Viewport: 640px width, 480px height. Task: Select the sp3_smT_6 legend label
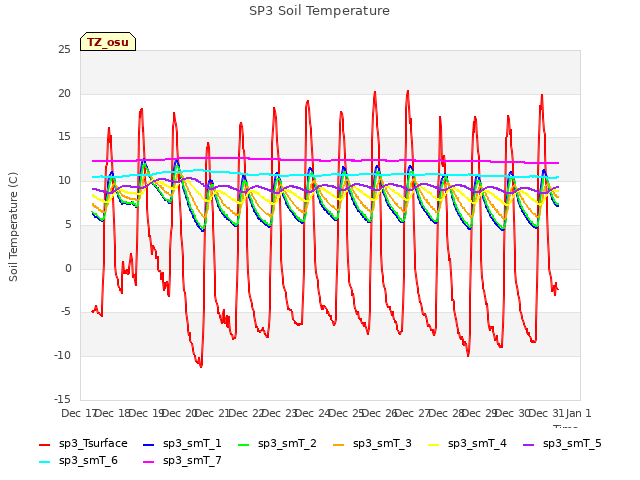(x=88, y=461)
